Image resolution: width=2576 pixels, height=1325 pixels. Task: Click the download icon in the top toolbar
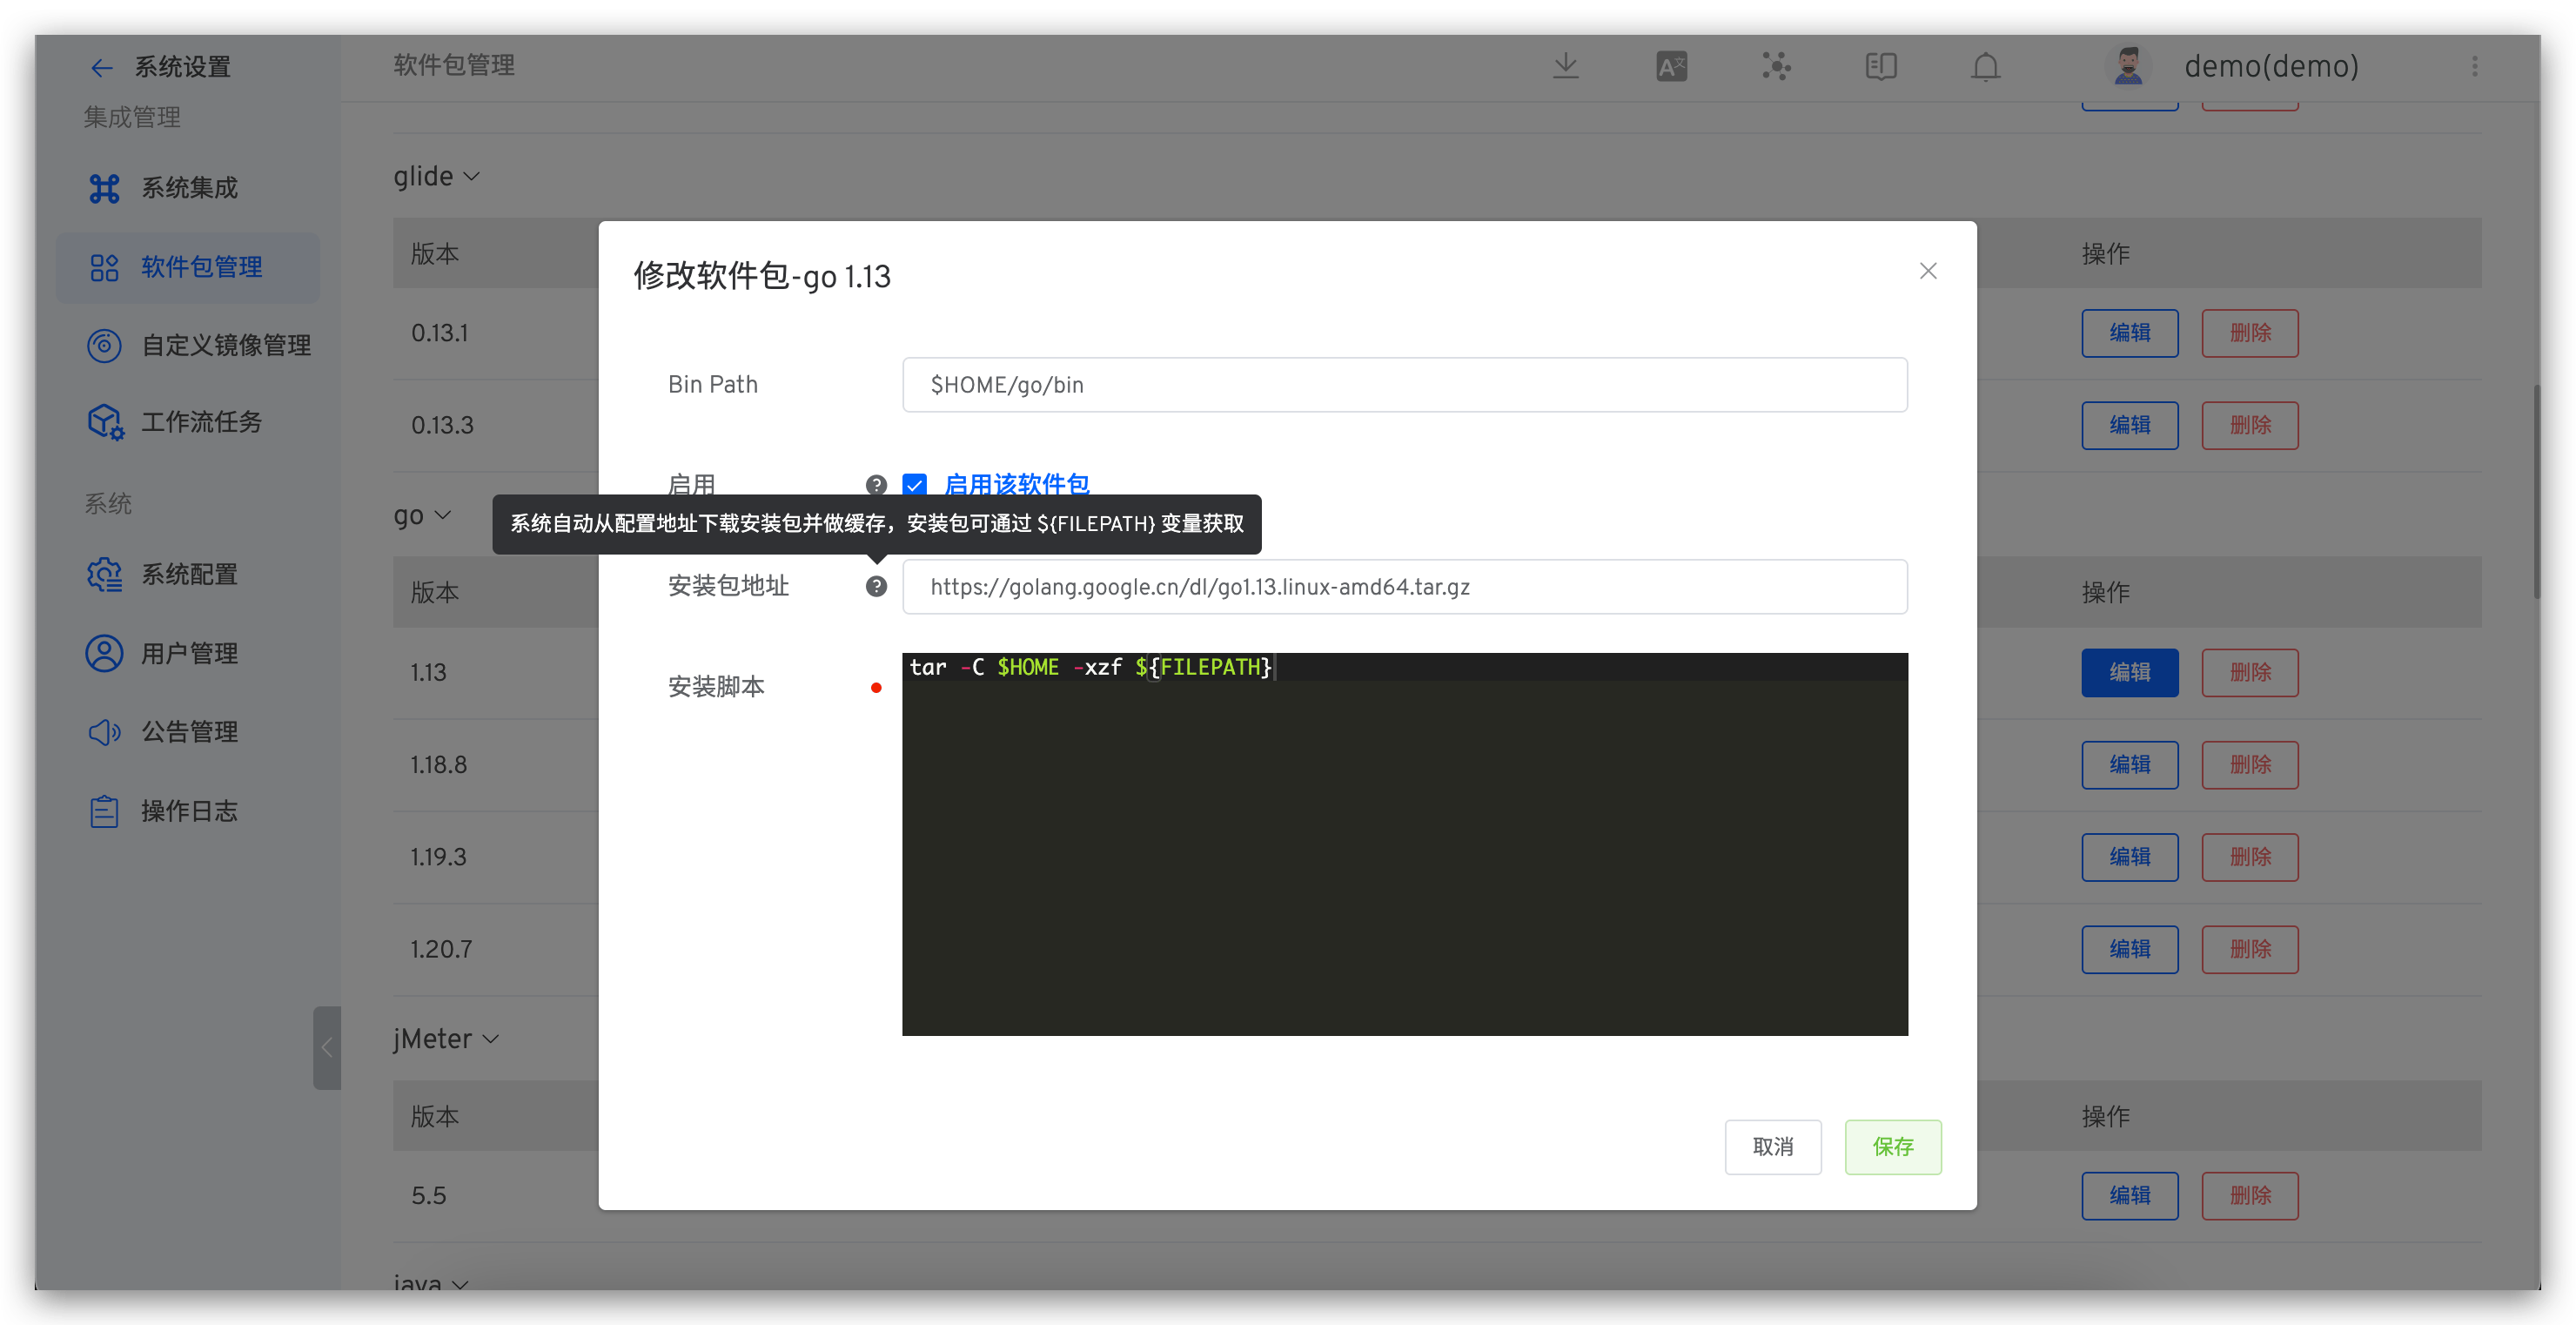[1566, 65]
